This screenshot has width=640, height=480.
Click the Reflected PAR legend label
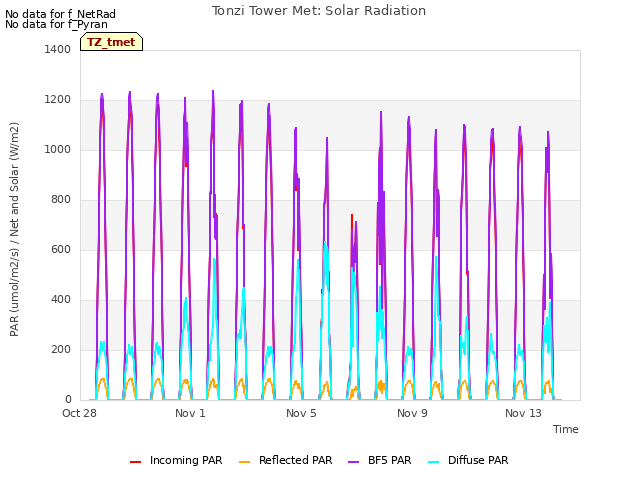click(x=296, y=460)
